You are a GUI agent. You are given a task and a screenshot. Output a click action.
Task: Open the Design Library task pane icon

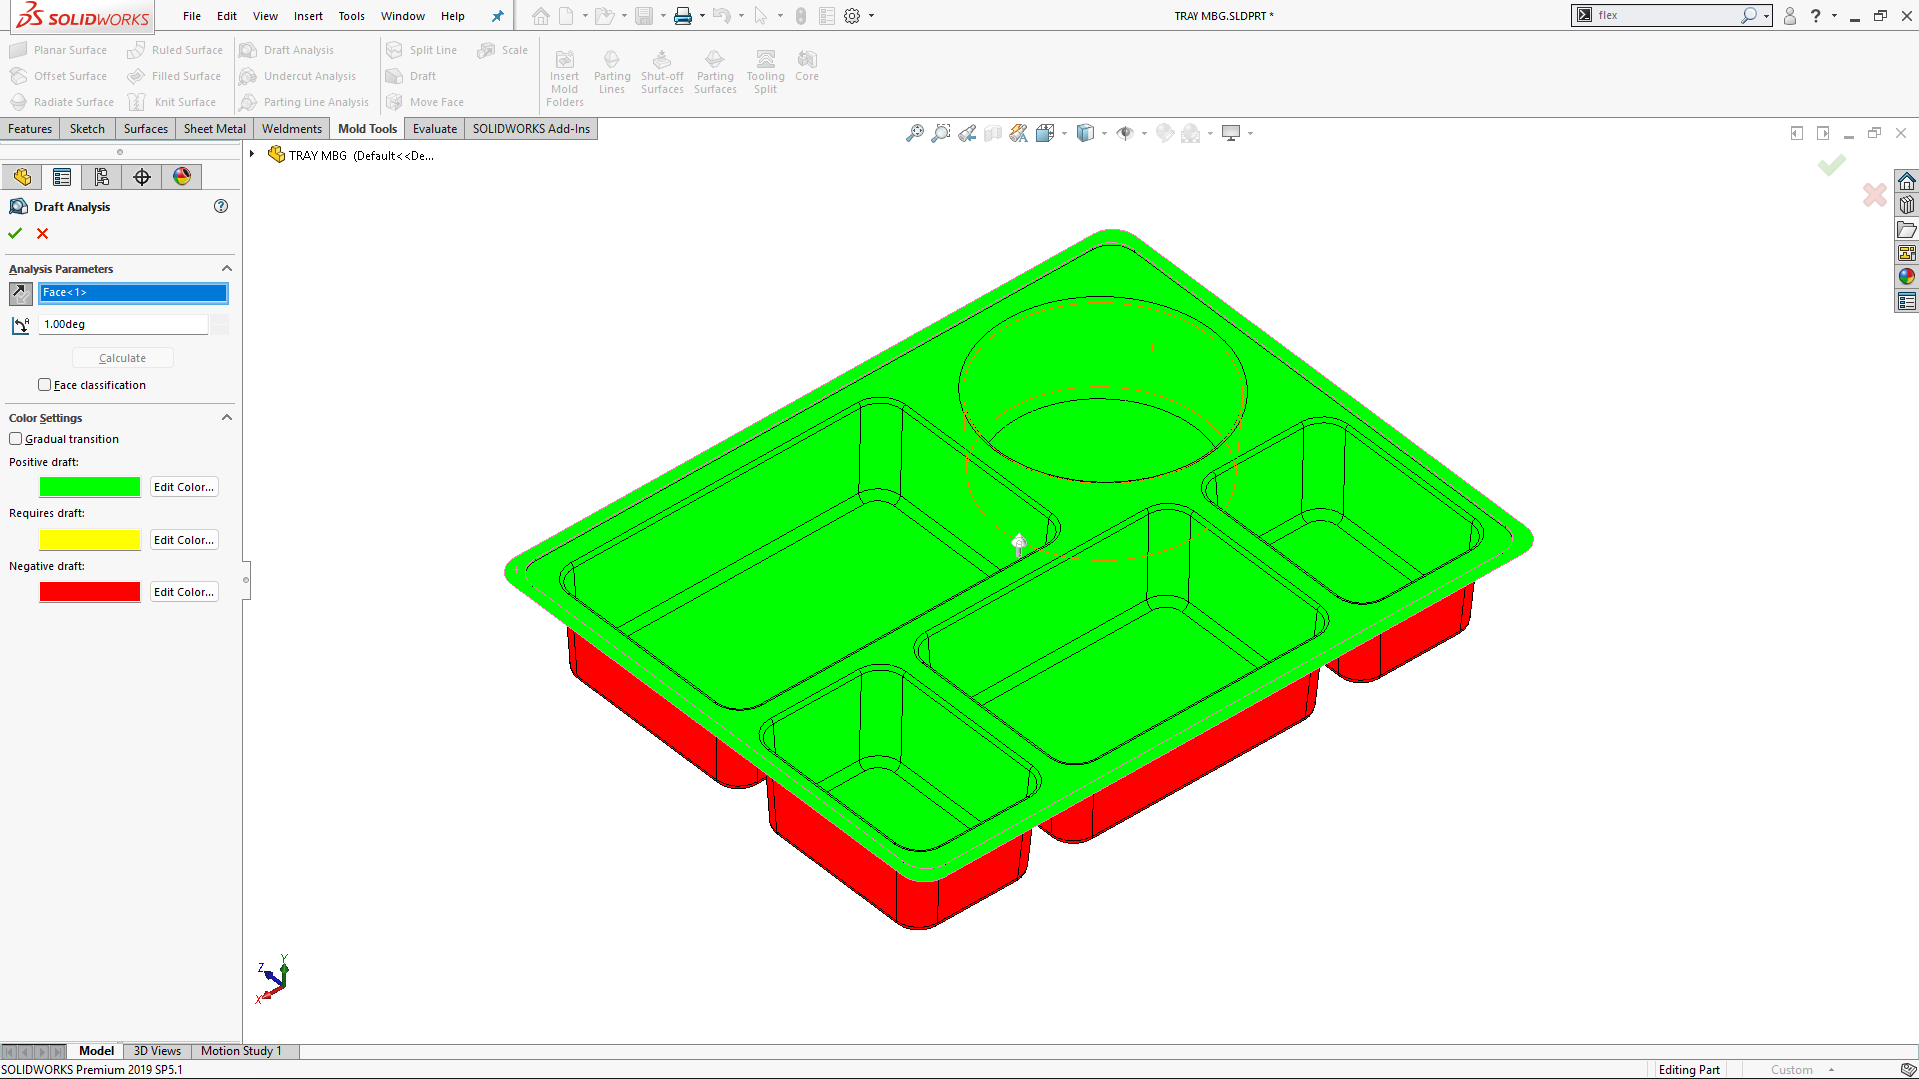click(1907, 205)
